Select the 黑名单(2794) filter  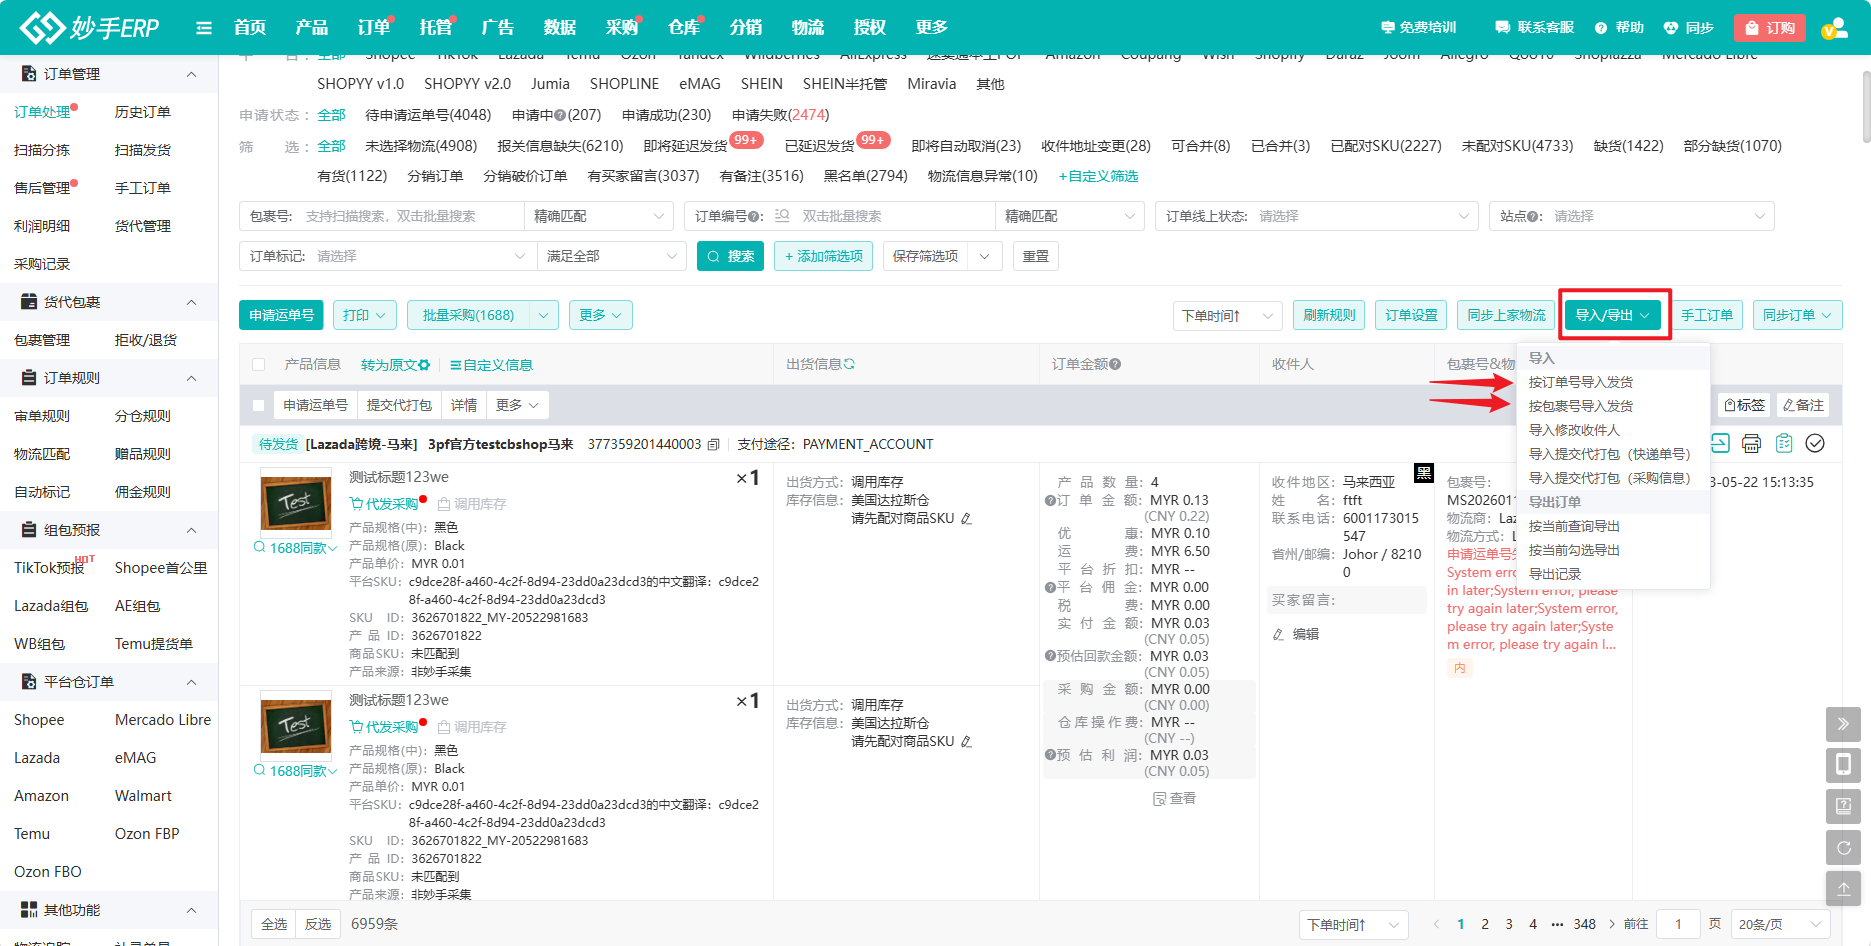click(865, 176)
